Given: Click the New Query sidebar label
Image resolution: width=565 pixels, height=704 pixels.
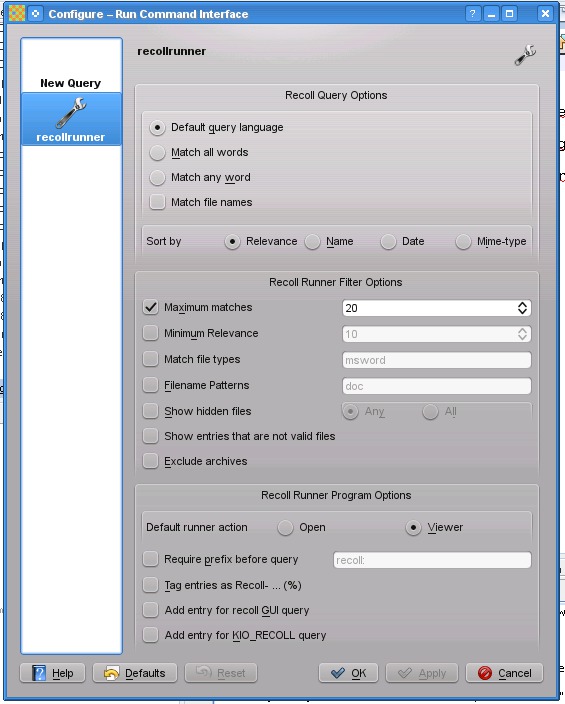Looking at the screenshot, I should click(x=71, y=83).
